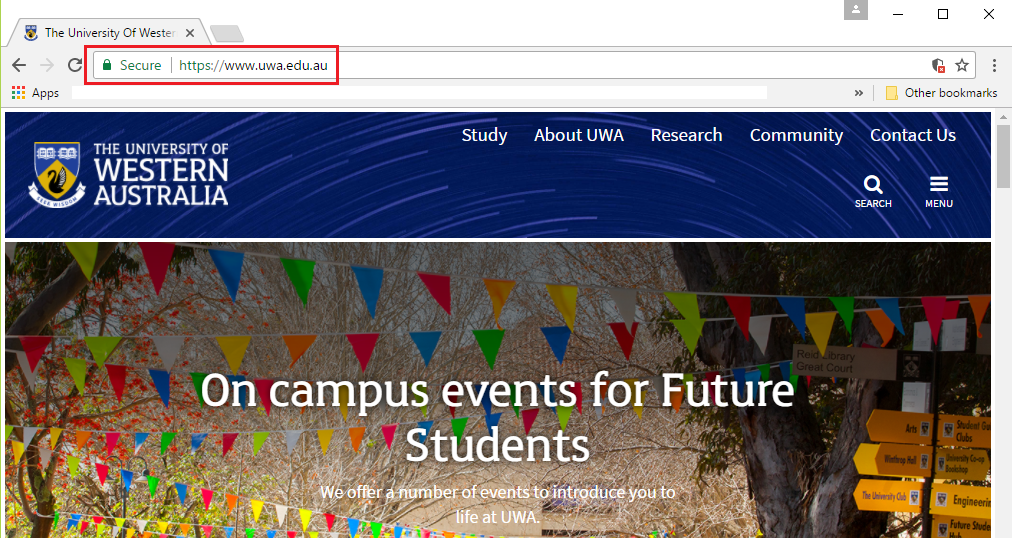Image resolution: width=1012 pixels, height=538 pixels.
Task: Open a new tab beside the UWA tab
Action: pos(226,33)
